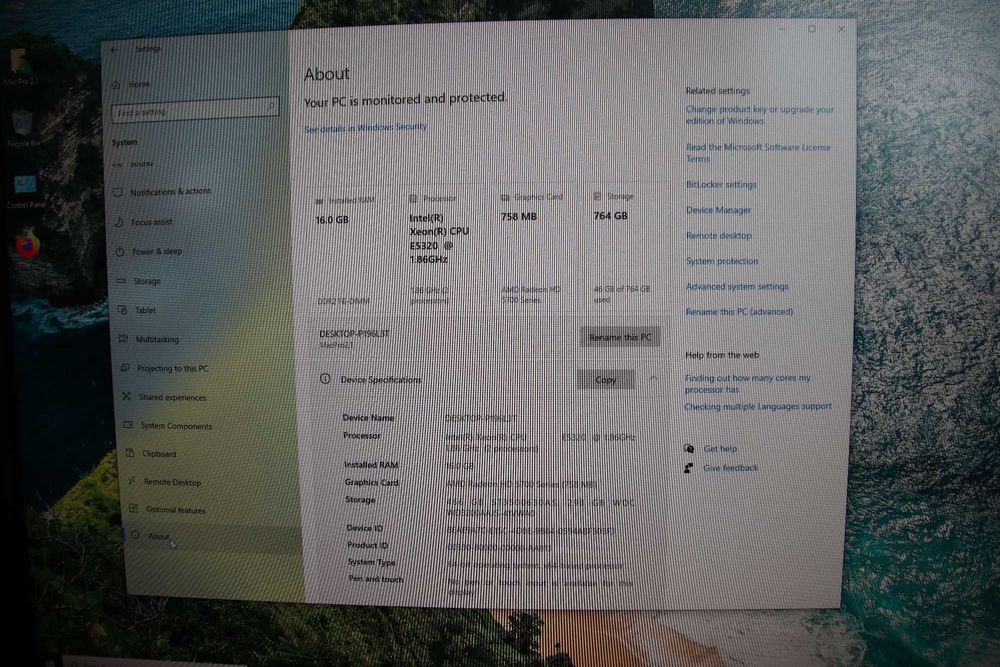Select the Product ID value text
1000x667 pixels.
pos(499,548)
